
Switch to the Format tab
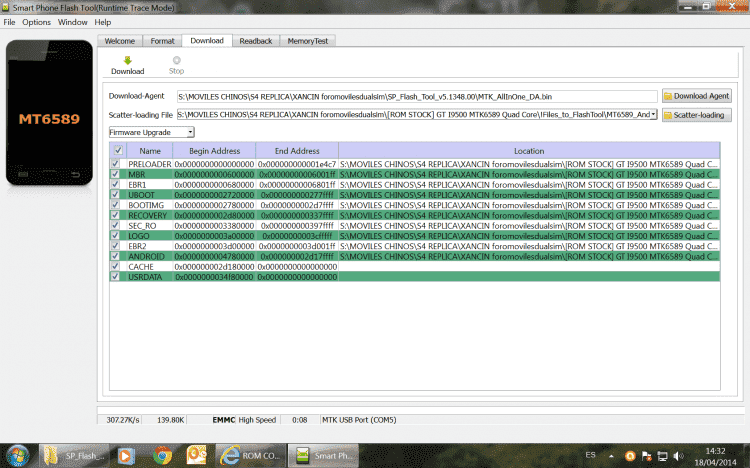[162, 41]
